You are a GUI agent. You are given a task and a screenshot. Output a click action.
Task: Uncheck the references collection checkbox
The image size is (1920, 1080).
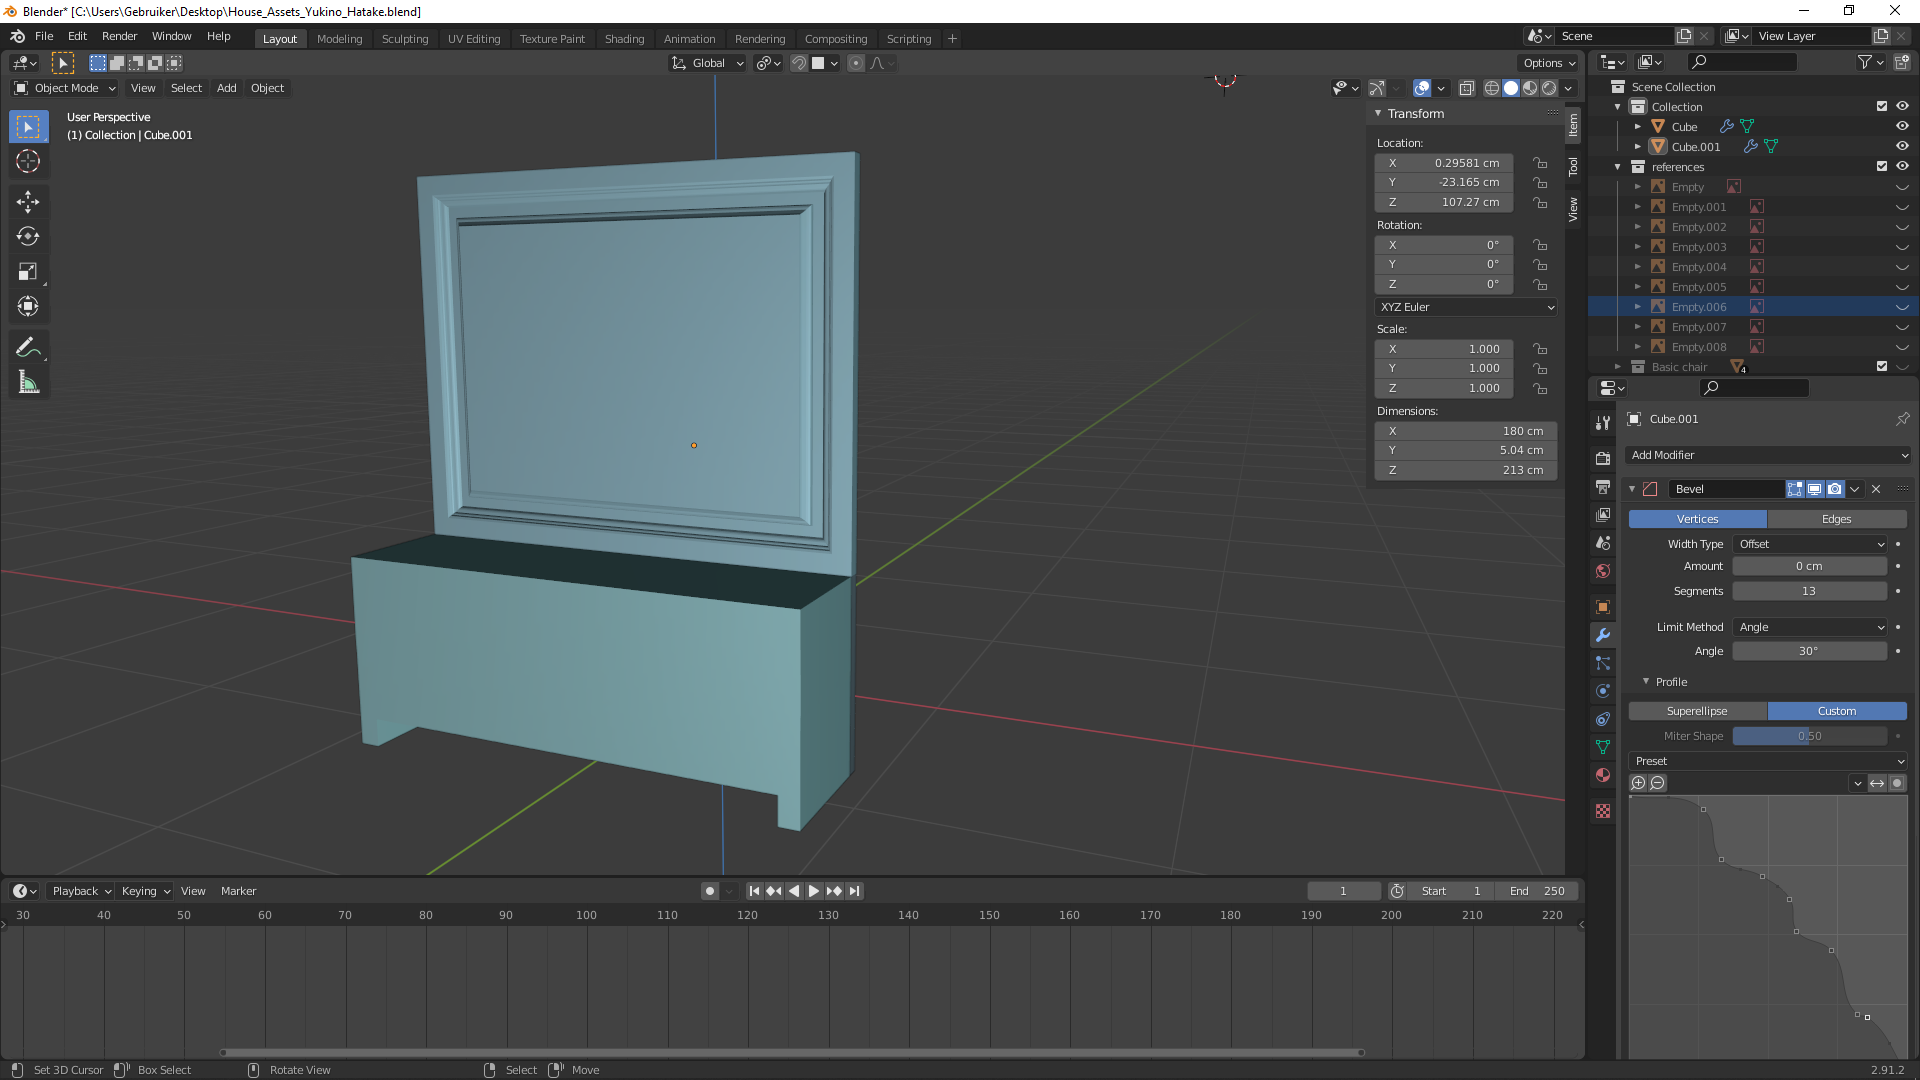coord(1881,166)
